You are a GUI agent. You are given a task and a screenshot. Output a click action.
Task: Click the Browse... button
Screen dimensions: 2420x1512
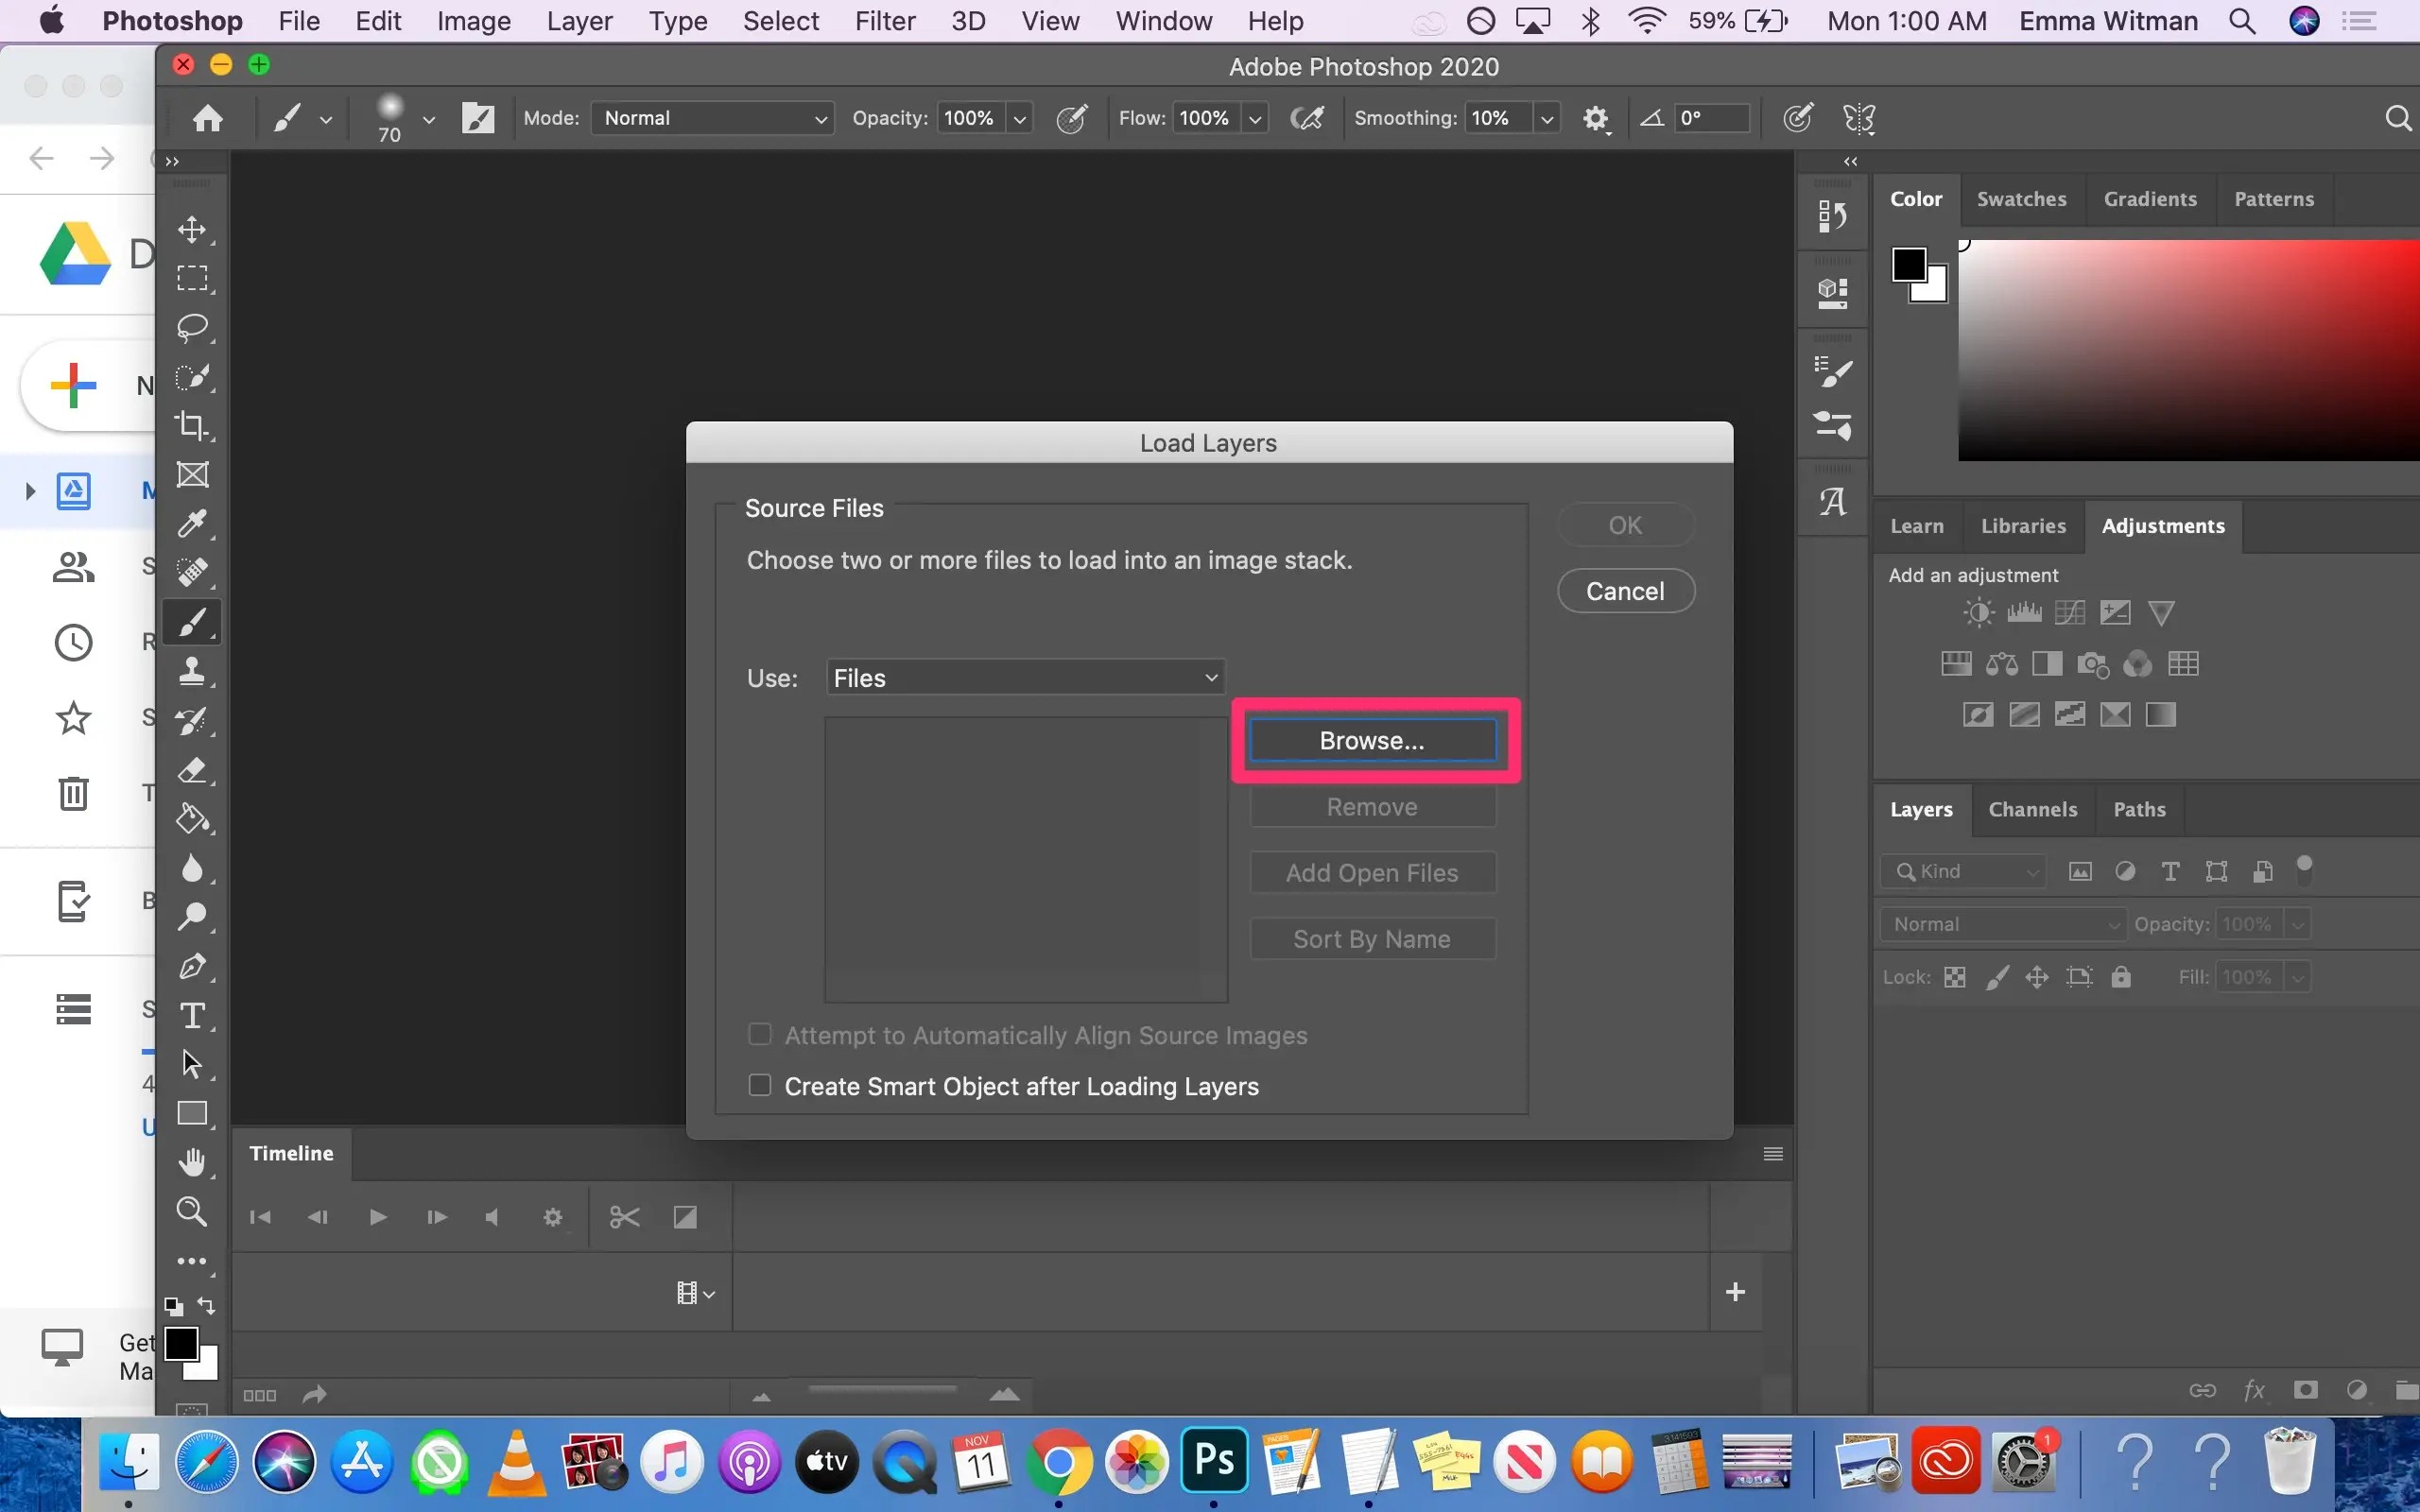click(x=1372, y=741)
